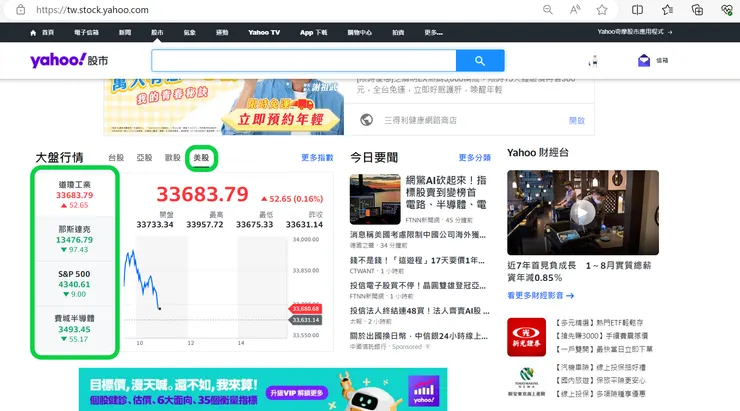Open headline 投信電子股買不停
This screenshot has width=740, height=411.
[x=418, y=285]
